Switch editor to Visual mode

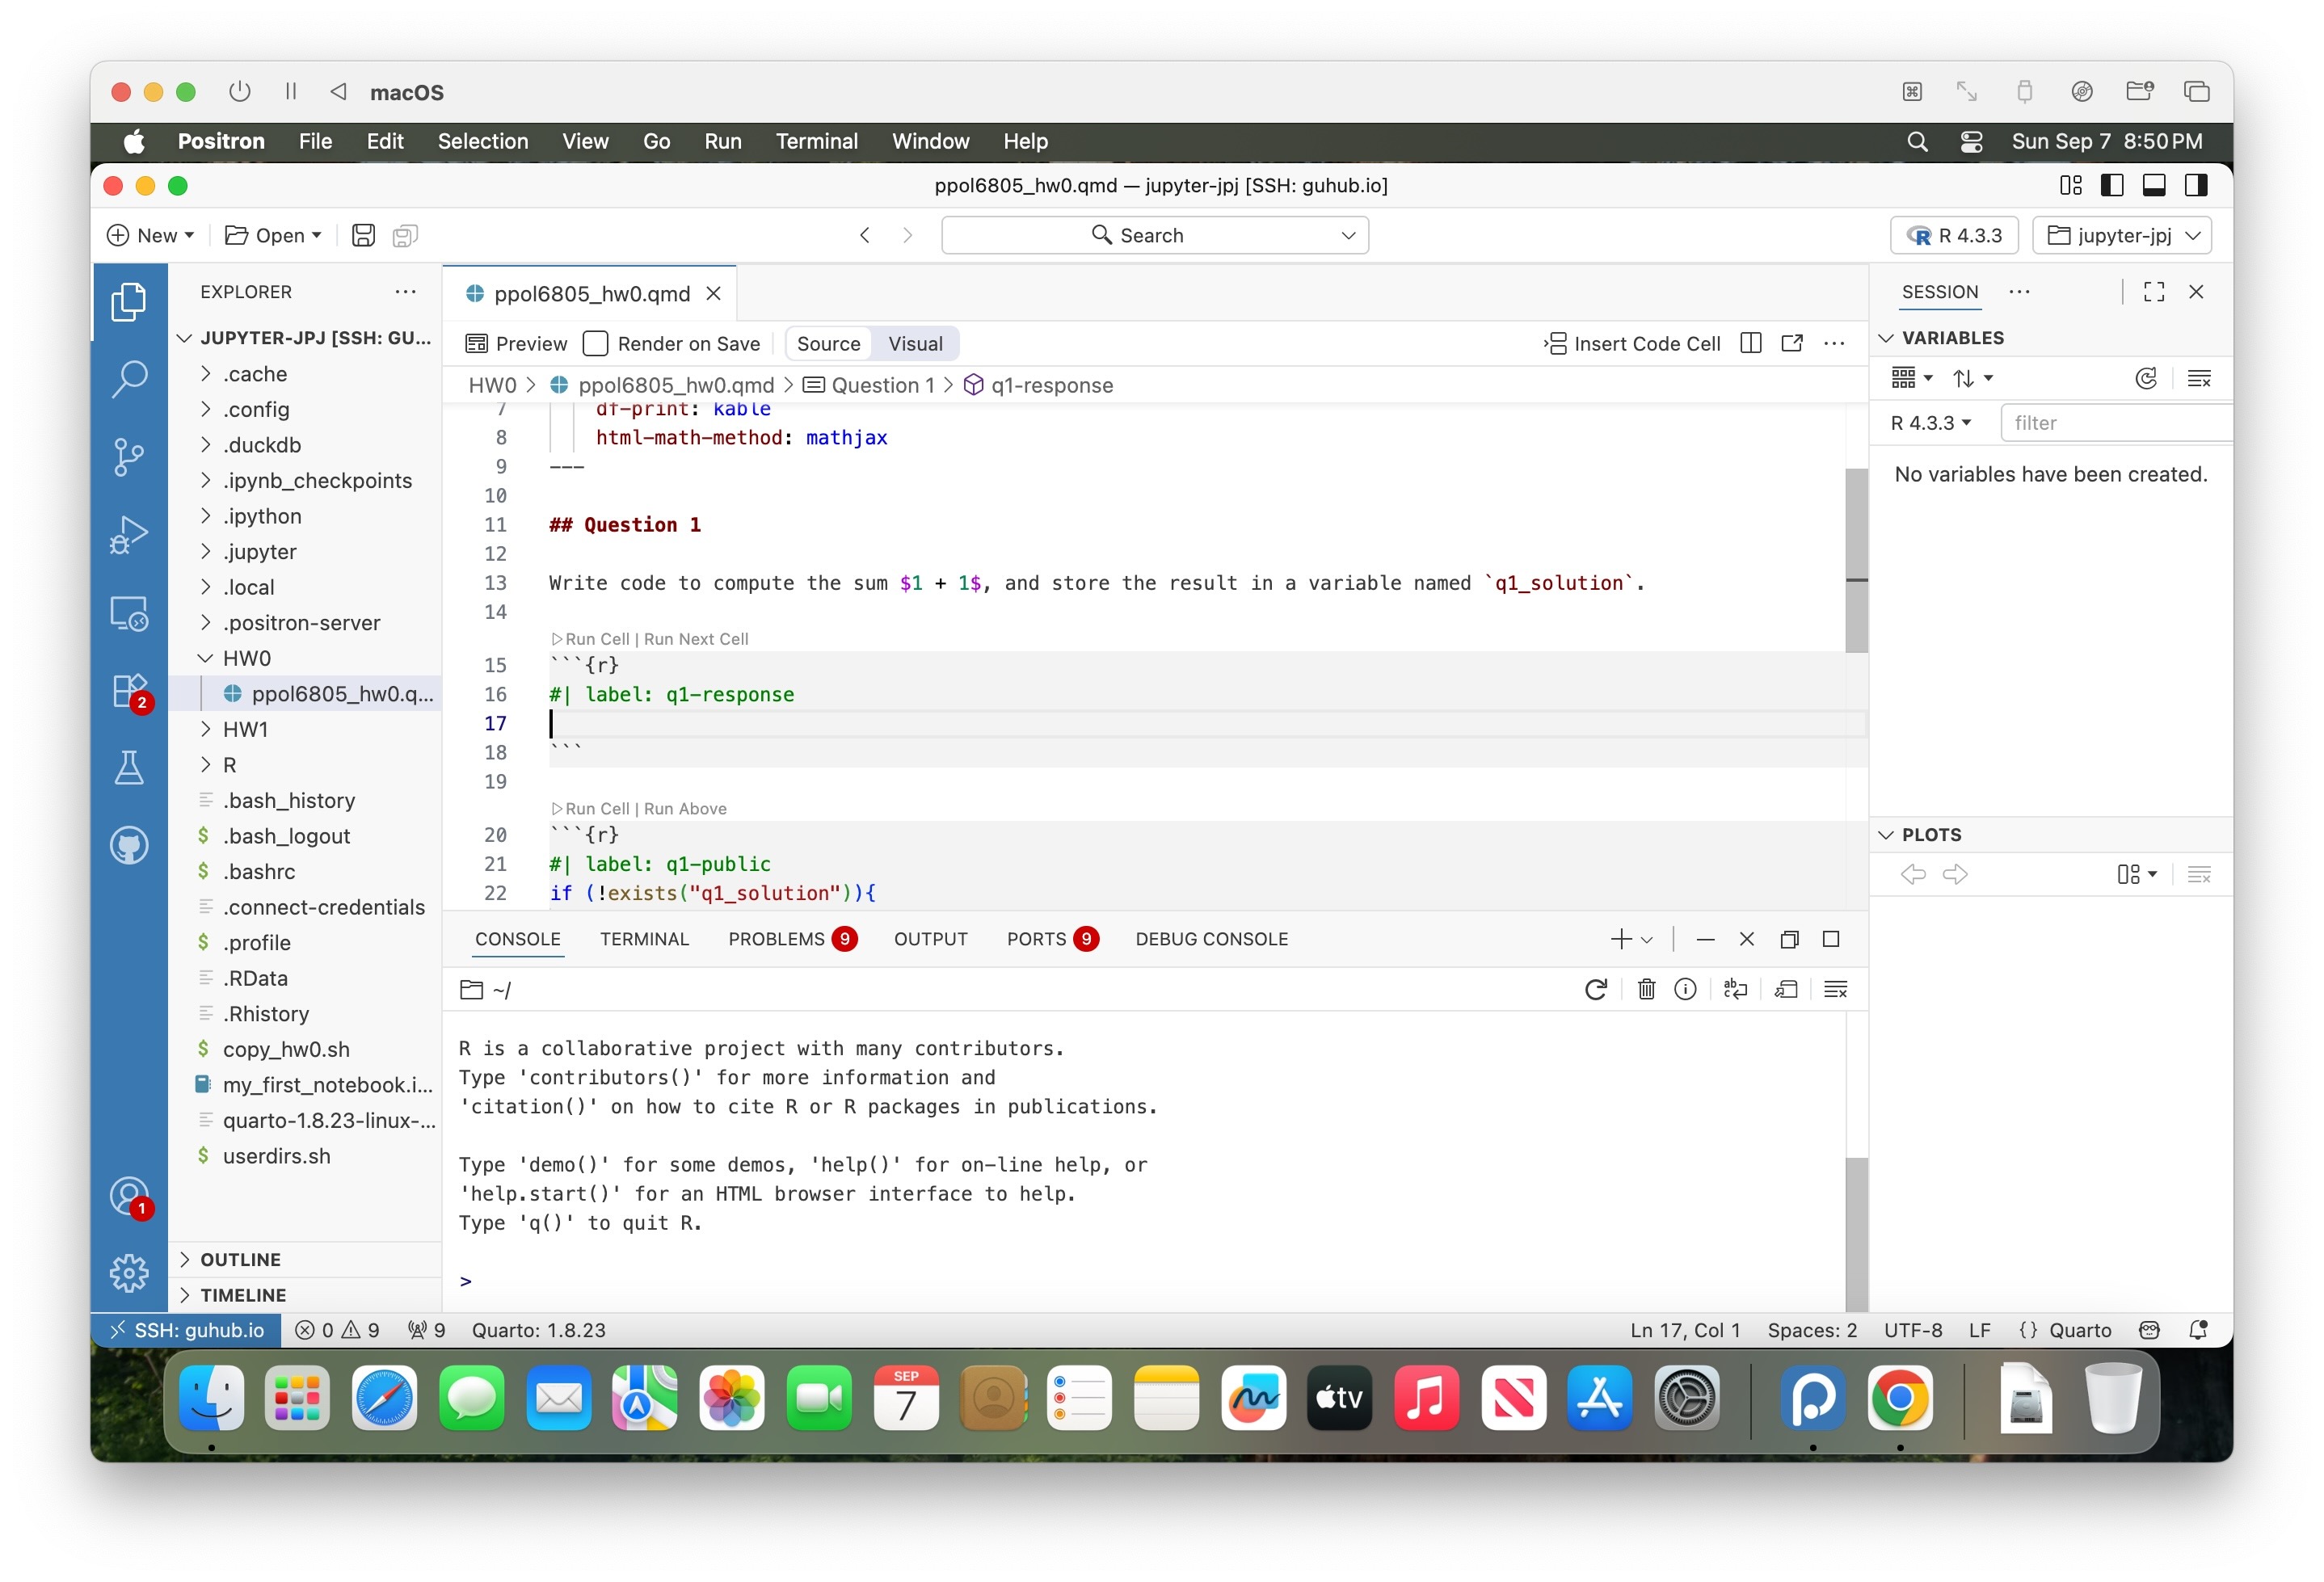coord(915,344)
